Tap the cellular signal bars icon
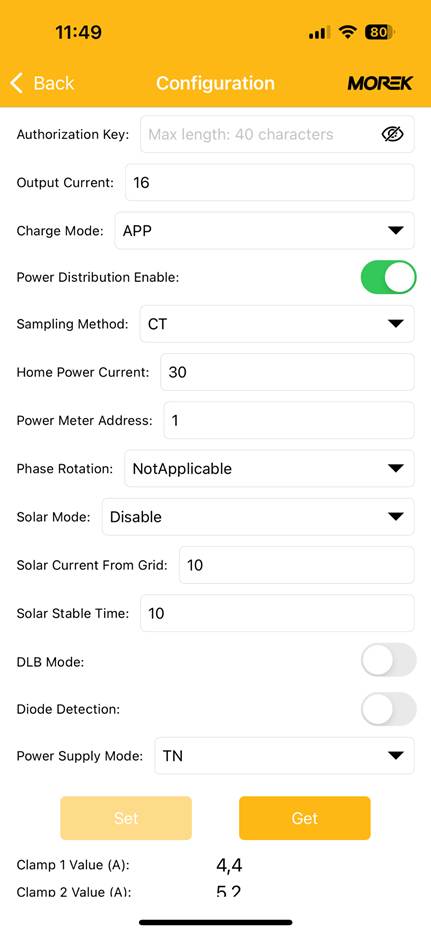The image size is (431, 934). coord(319,33)
